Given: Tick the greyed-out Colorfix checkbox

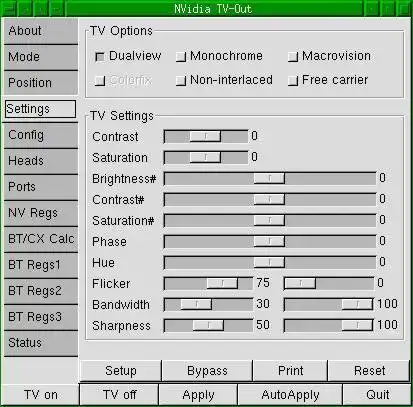Looking at the screenshot, I should [100, 81].
